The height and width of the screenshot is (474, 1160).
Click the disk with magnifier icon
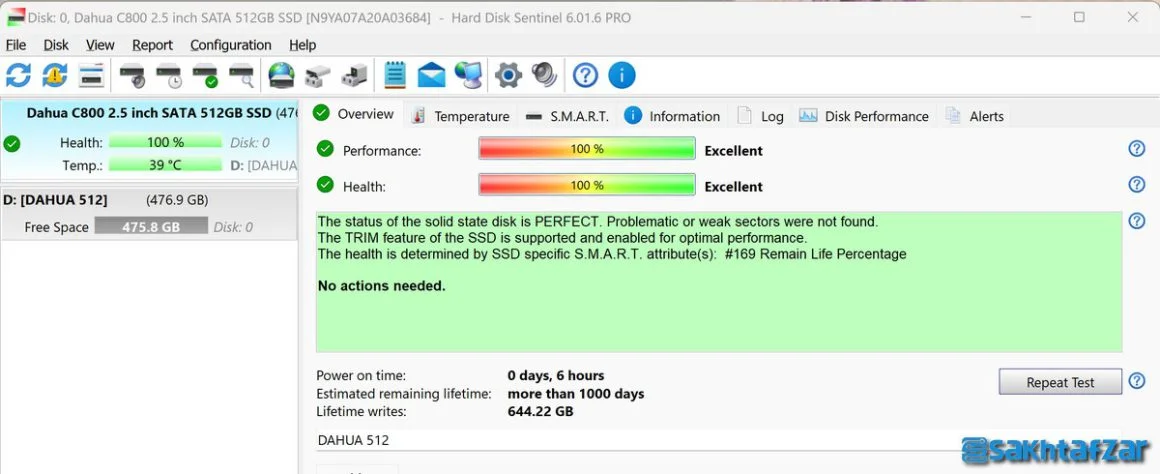pos(241,75)
